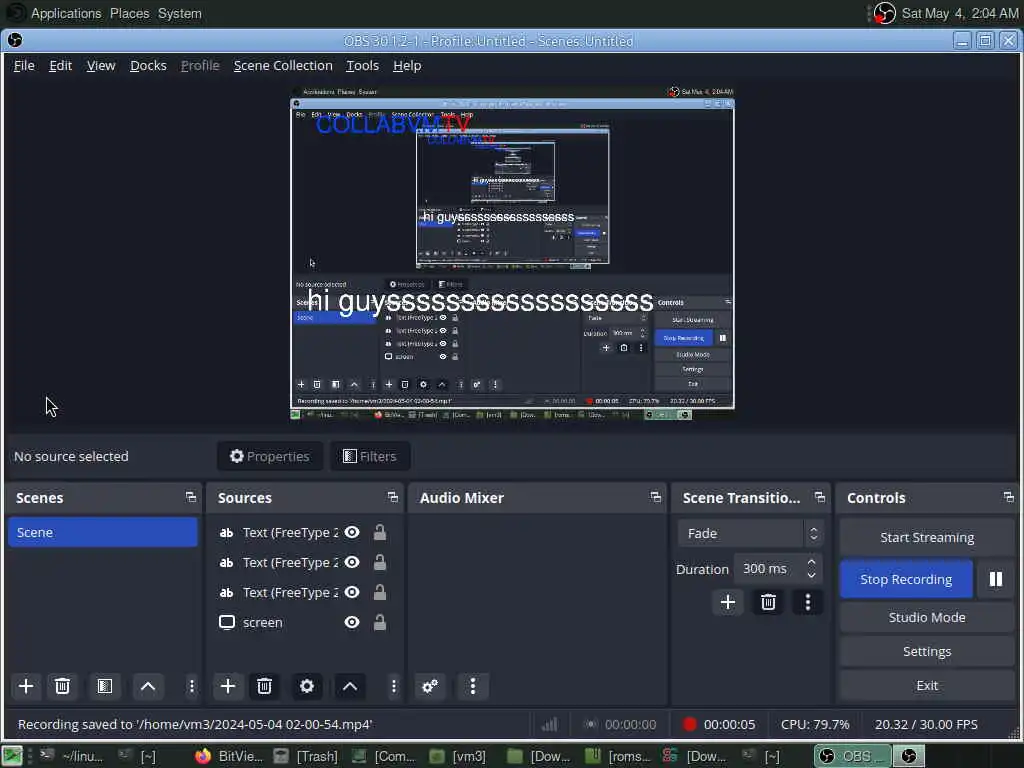Click OBS tray icon beside the clock
This screenshot has height=768, width=1024.
(x=884, y=13)
